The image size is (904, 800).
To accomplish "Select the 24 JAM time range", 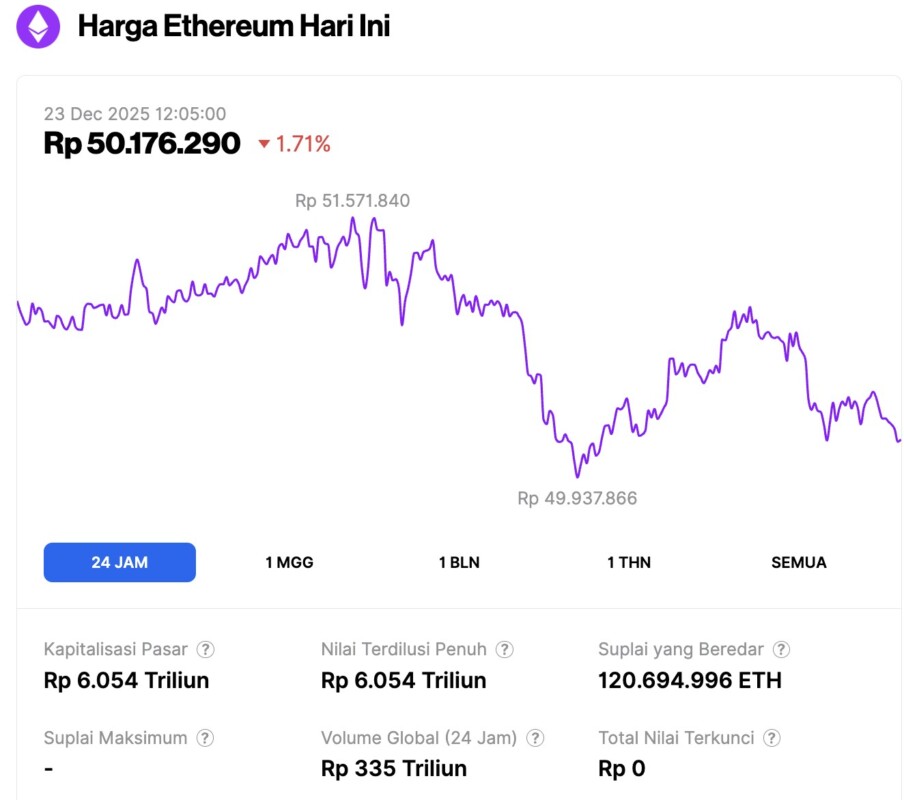I will [x=119, y=562].
